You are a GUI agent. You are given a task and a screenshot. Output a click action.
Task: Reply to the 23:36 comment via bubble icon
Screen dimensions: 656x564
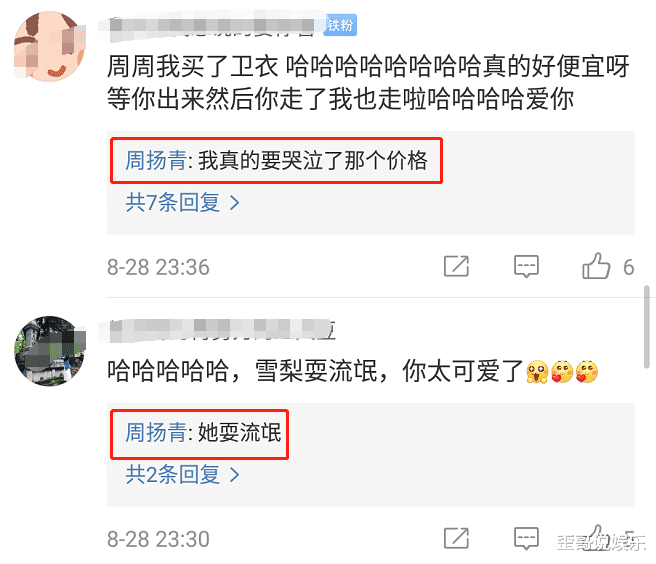point(526,266)
